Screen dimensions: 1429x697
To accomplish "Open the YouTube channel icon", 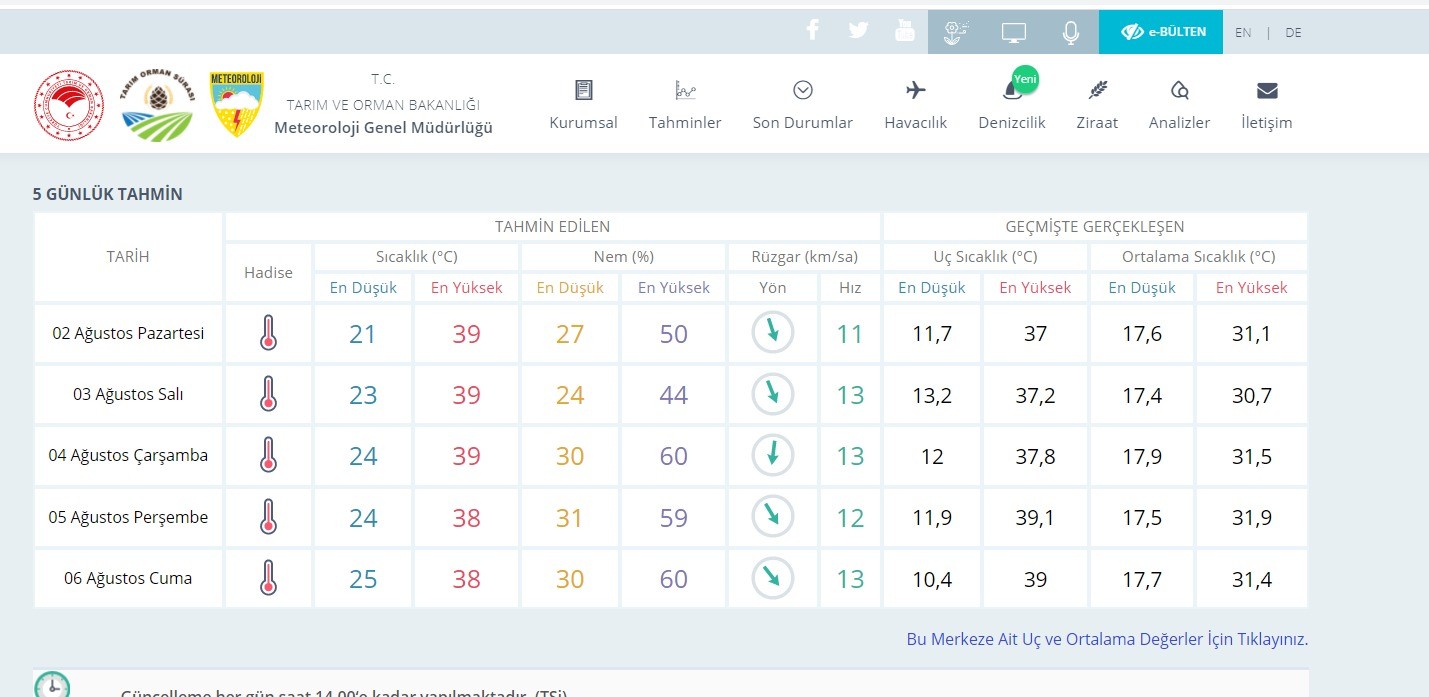I will point(905,31).
